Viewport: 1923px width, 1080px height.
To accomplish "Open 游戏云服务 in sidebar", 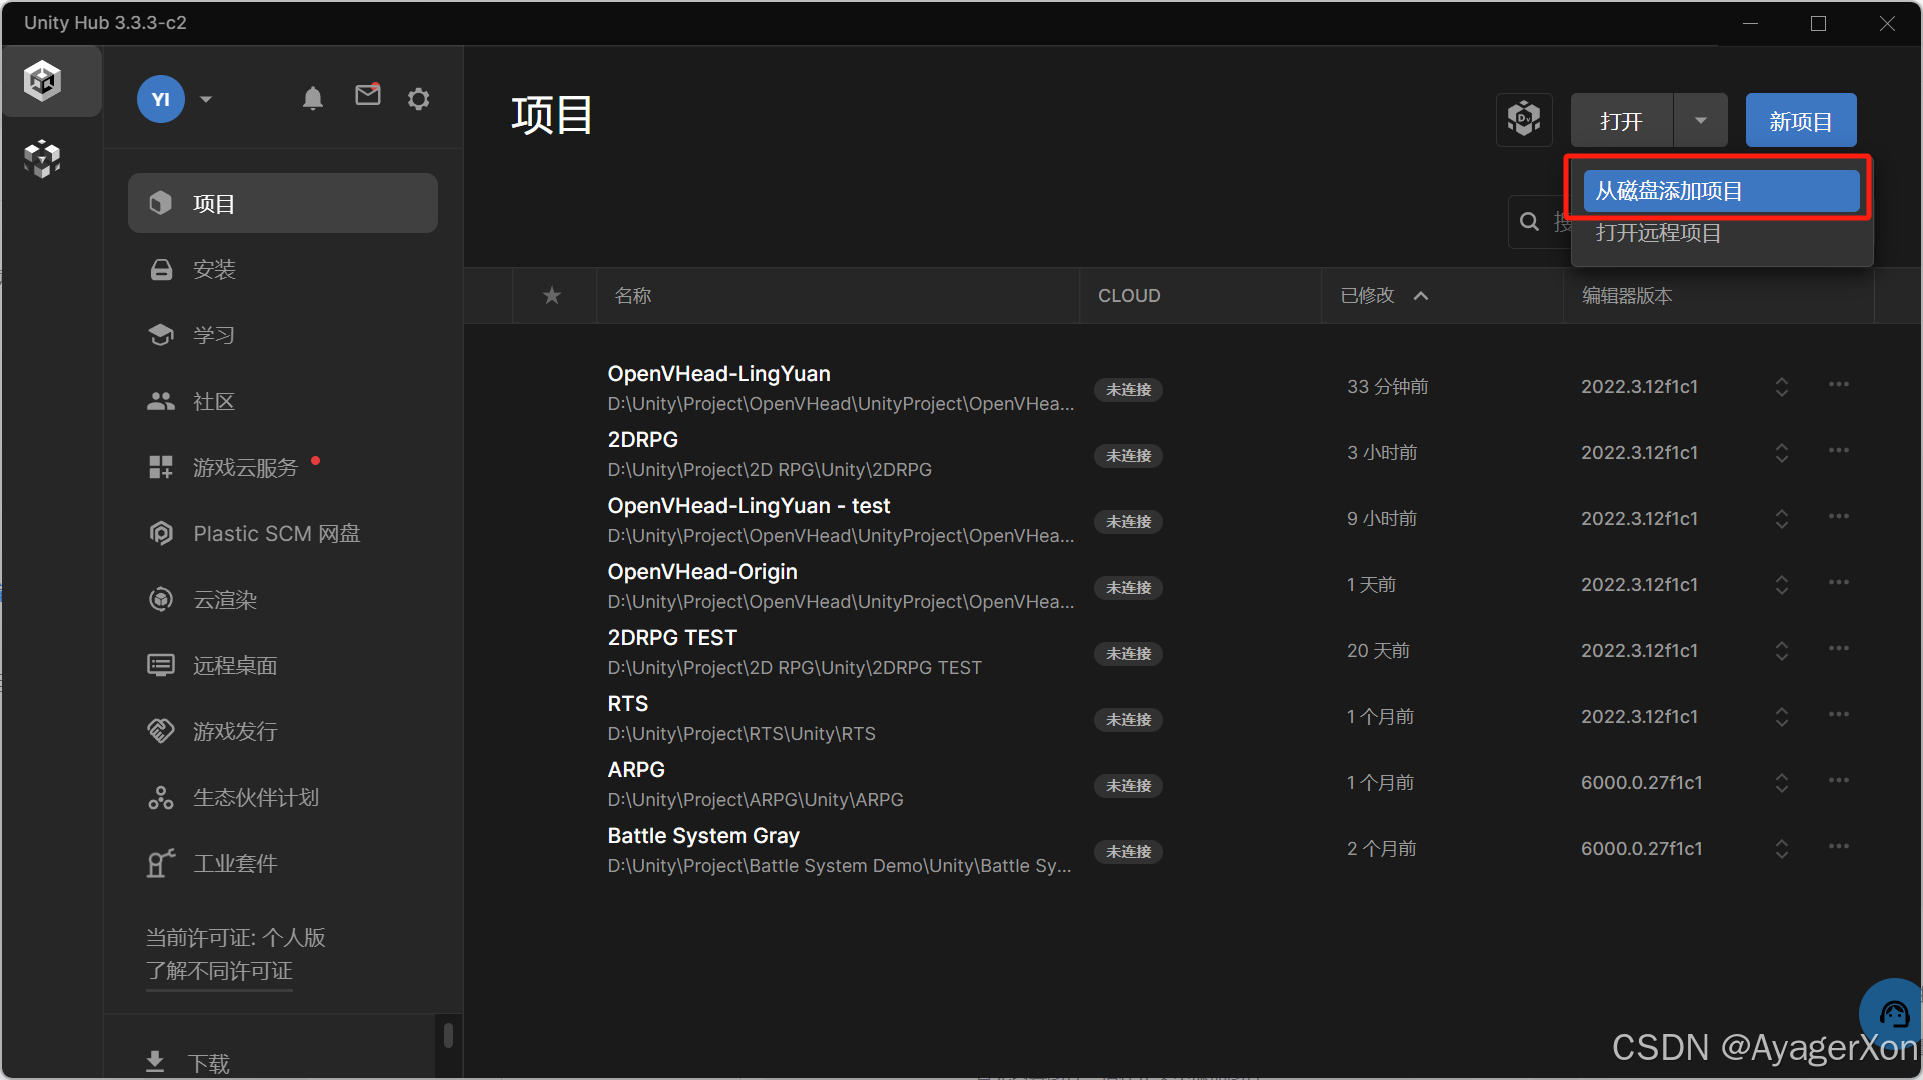I will click(283, 468).
